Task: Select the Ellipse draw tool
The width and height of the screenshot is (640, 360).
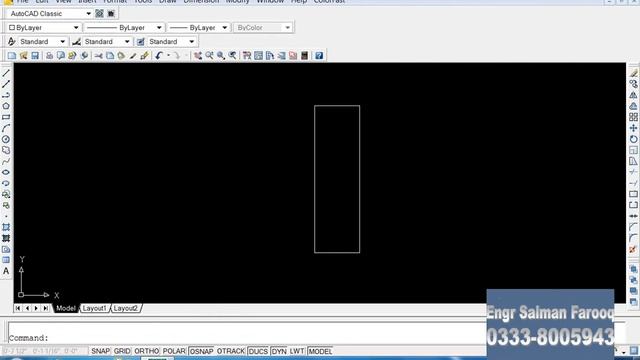Action: pyautogui.click(x=6, y=172)
